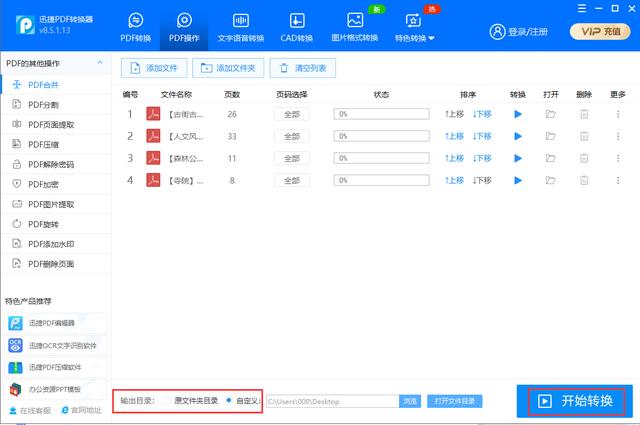The height and width of the screenshot is (425, 640).
Task: Click 登录/注册 to sign in
Action: 518,31
